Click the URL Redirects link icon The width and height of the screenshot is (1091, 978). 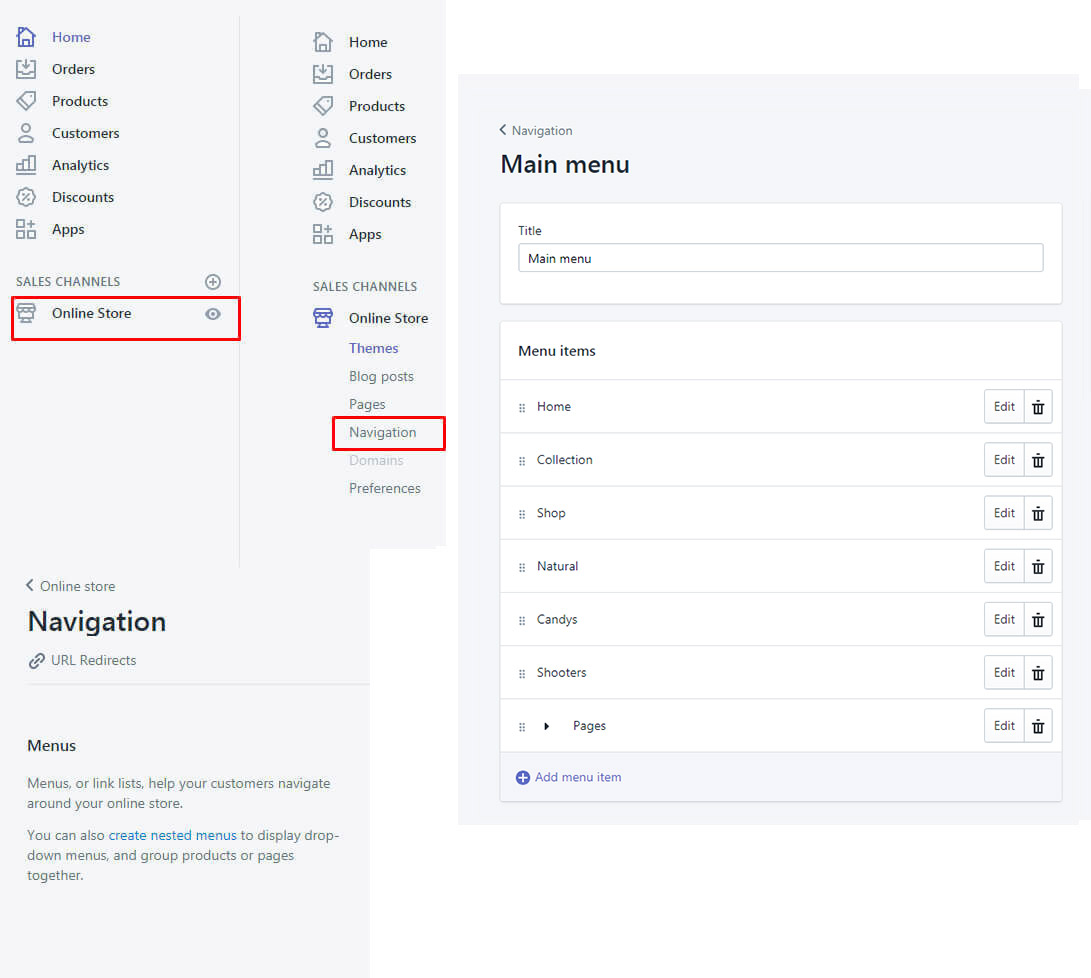coord(37,661)
